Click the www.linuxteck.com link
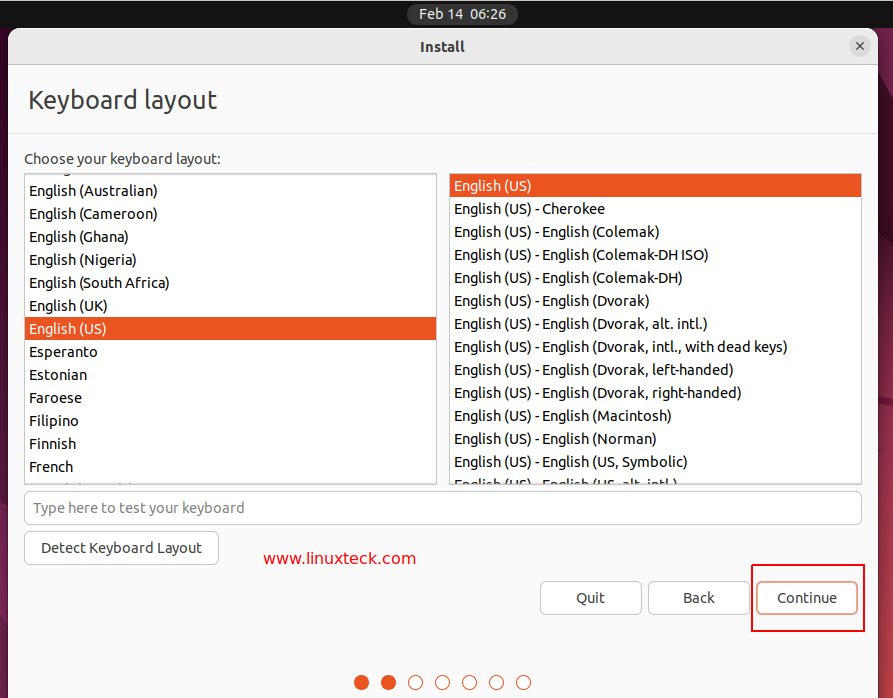This screenshot has height=698, width=893. 340,559
